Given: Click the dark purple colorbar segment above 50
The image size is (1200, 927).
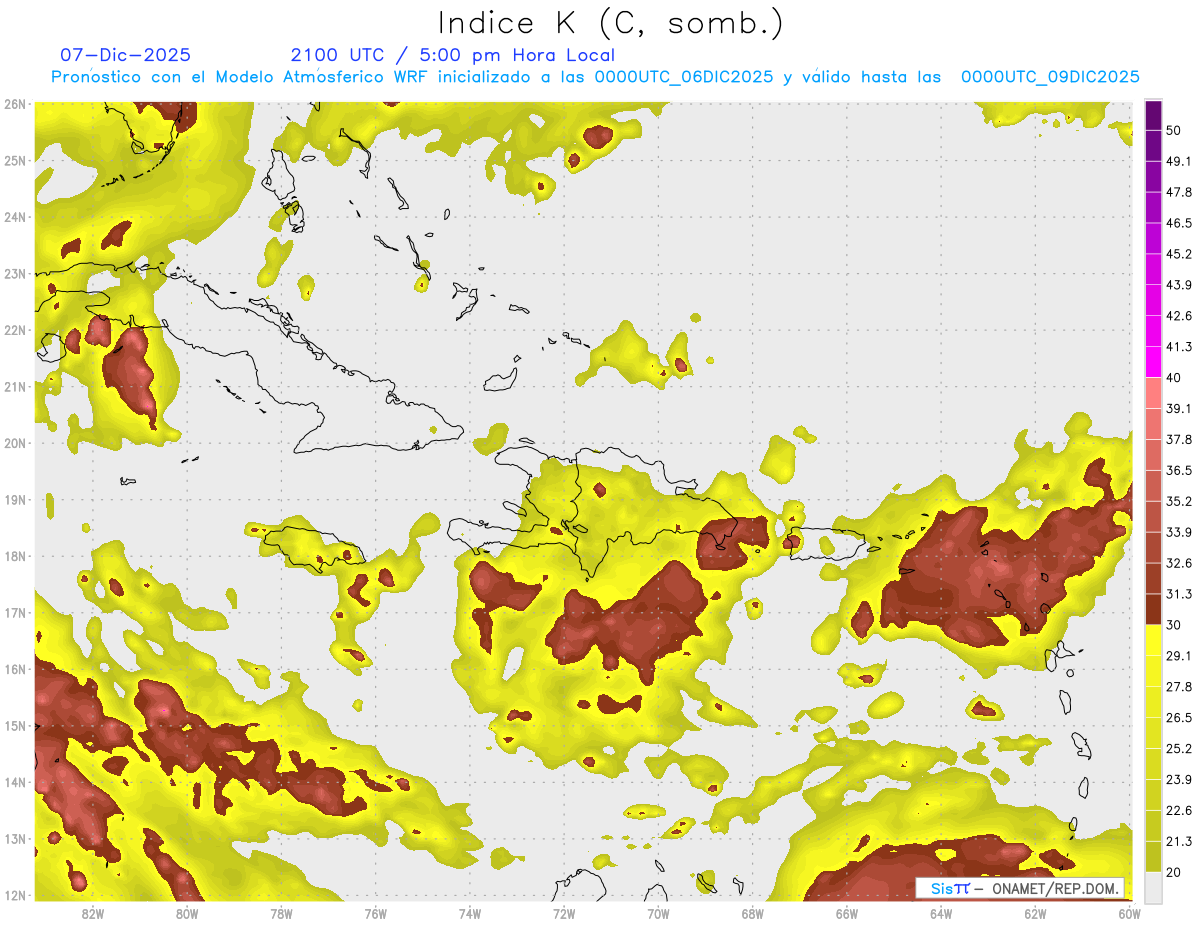Looking at the screenshot, I should [x=1153, y=116].
